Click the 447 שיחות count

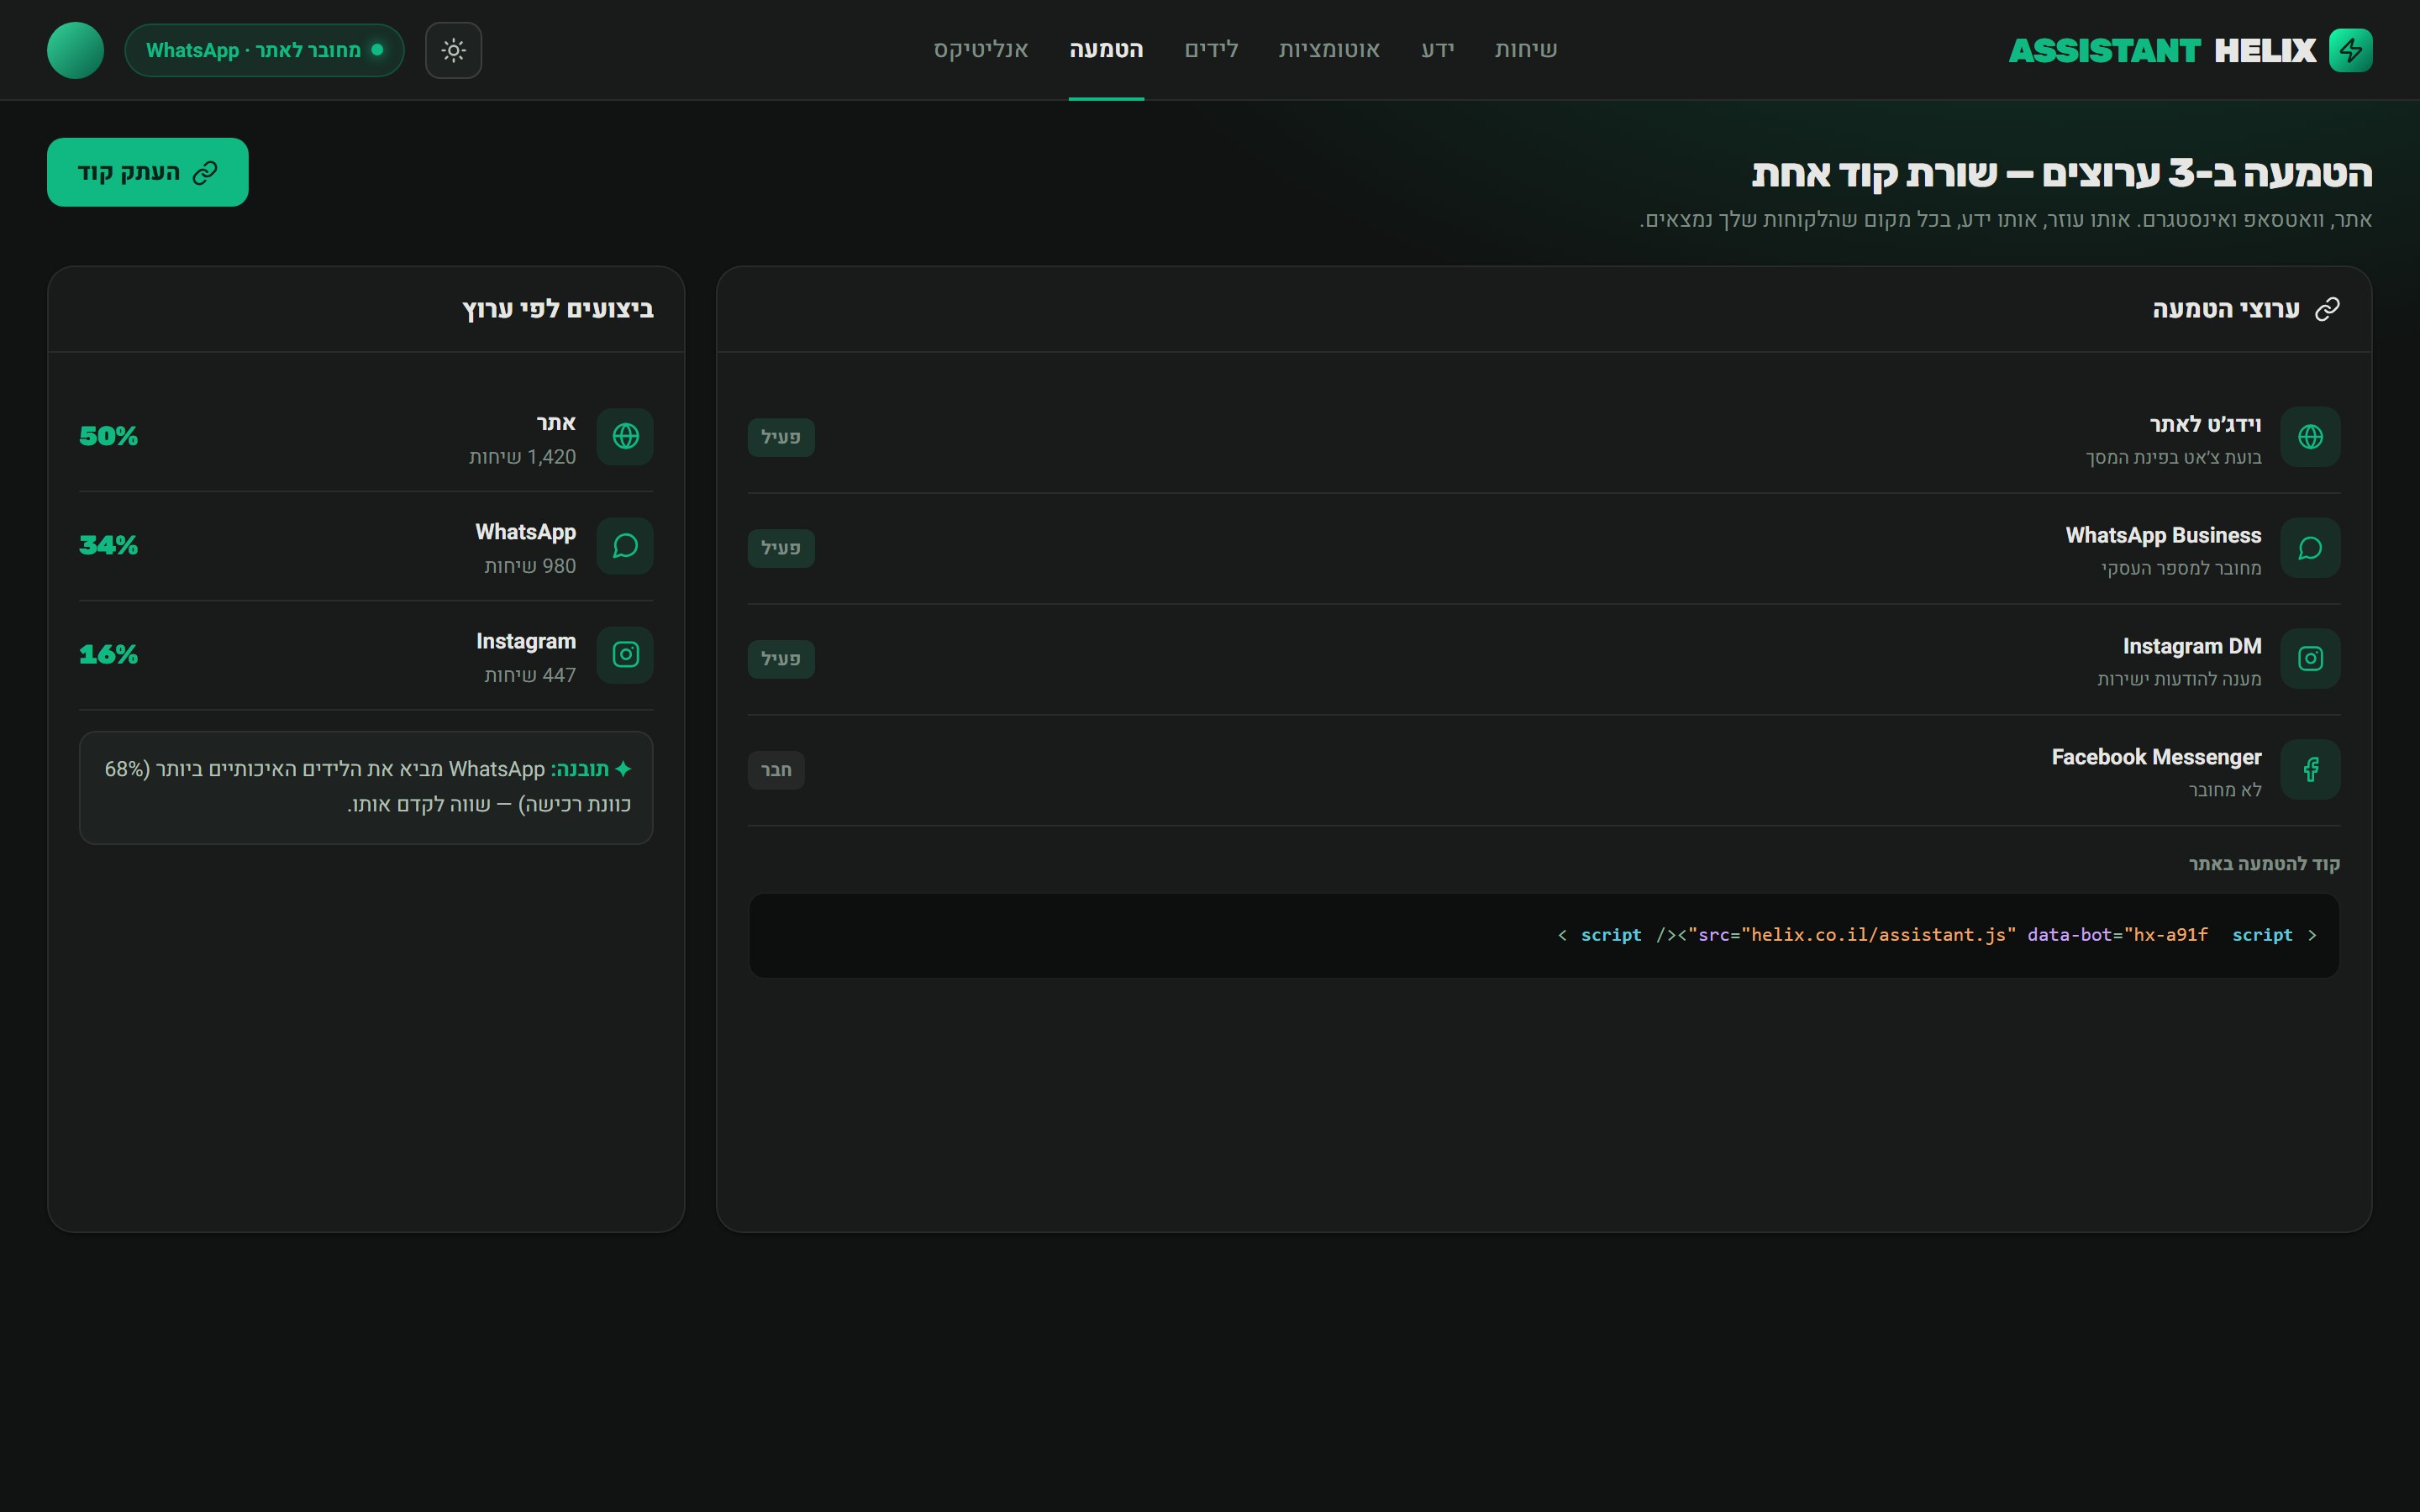click(530, 675)
